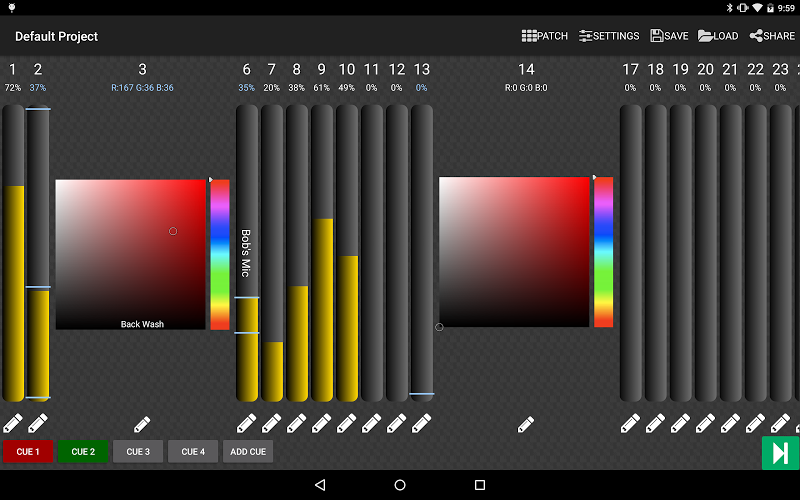Image resolution: width=800 pixels, height=500 pixels.
Task: Click the pencil icon under channel 13
Action: (421, 423)
